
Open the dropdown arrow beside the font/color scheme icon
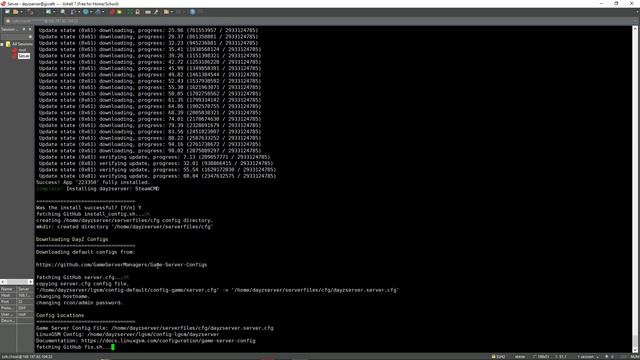point(103,12)
